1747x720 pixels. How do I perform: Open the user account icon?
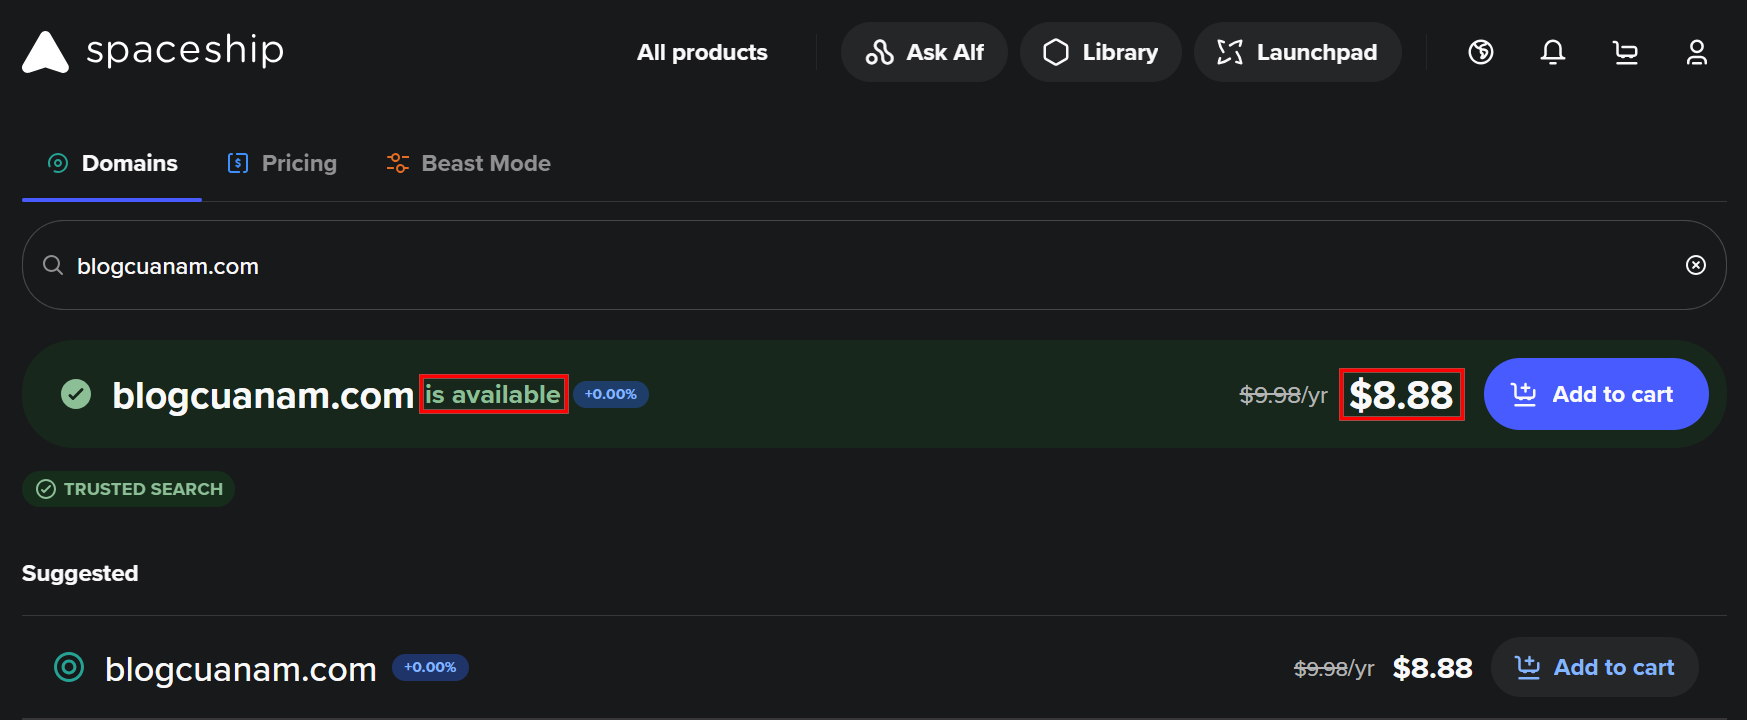[1697, 52]
